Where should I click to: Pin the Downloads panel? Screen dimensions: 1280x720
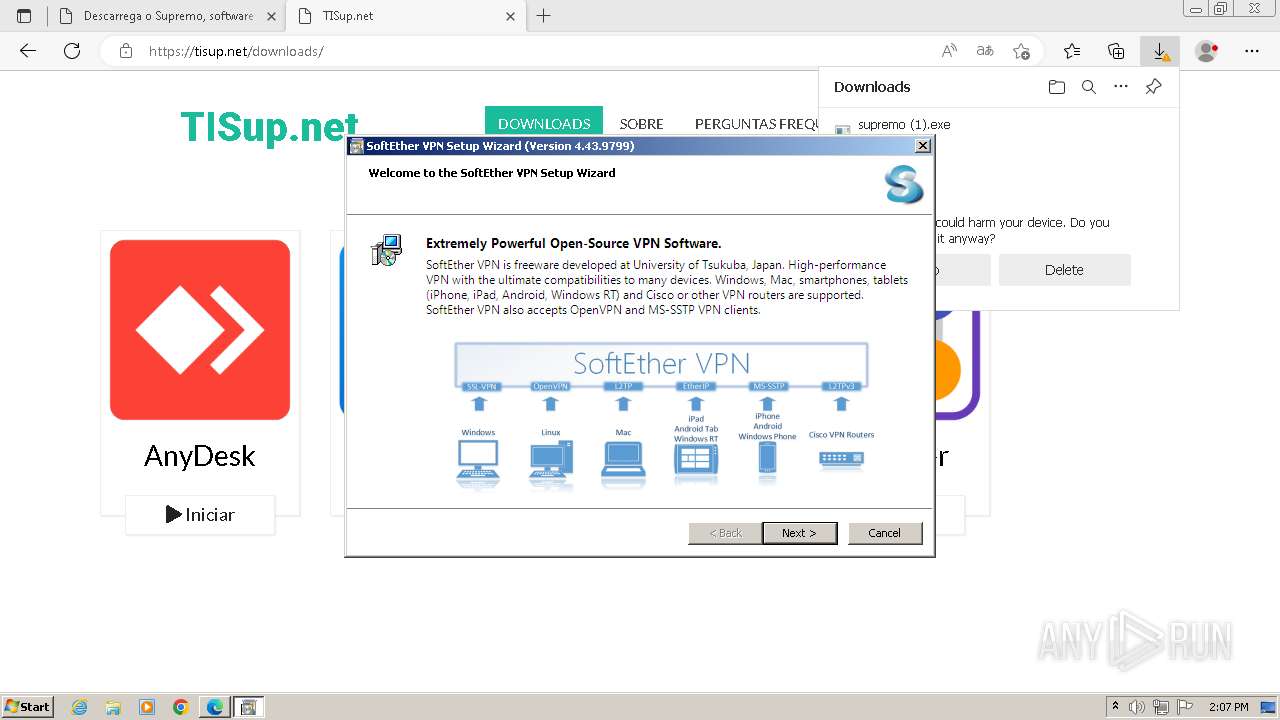(1153, 87)
